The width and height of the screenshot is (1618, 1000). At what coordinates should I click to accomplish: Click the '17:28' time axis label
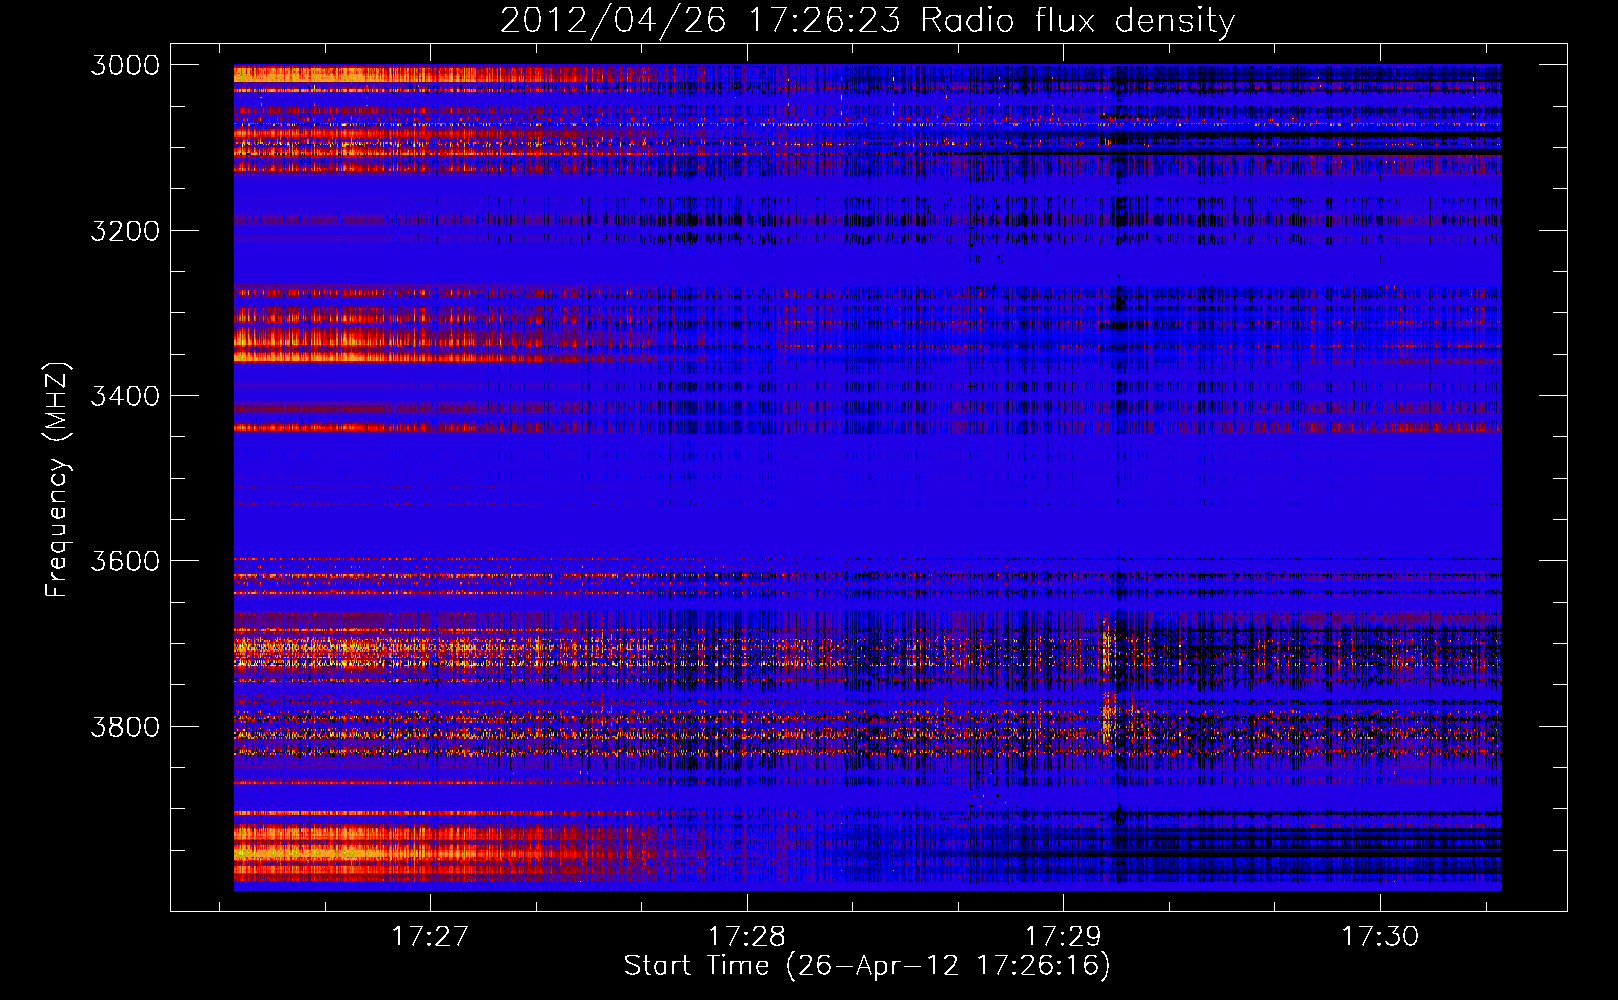[746, 936]
